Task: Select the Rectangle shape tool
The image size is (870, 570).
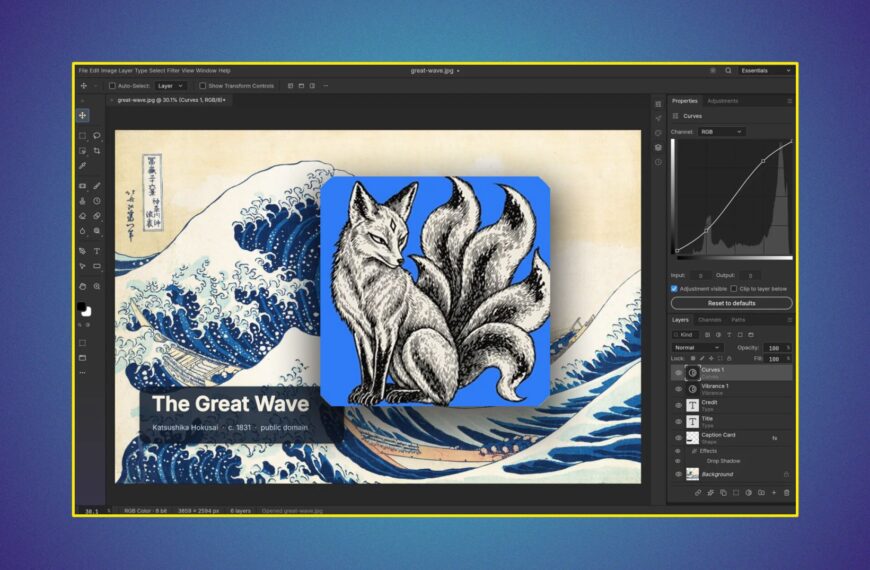Action: point(97,266)
